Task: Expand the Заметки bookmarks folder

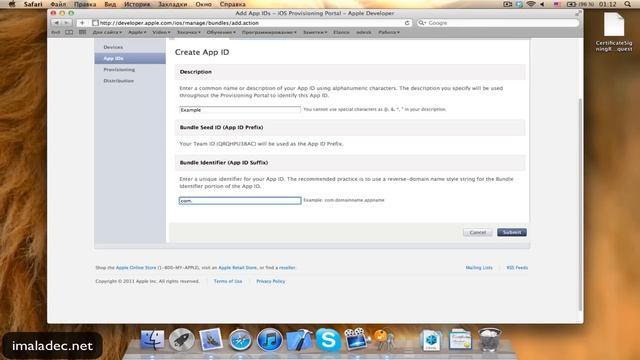Action: coord(315,32)
